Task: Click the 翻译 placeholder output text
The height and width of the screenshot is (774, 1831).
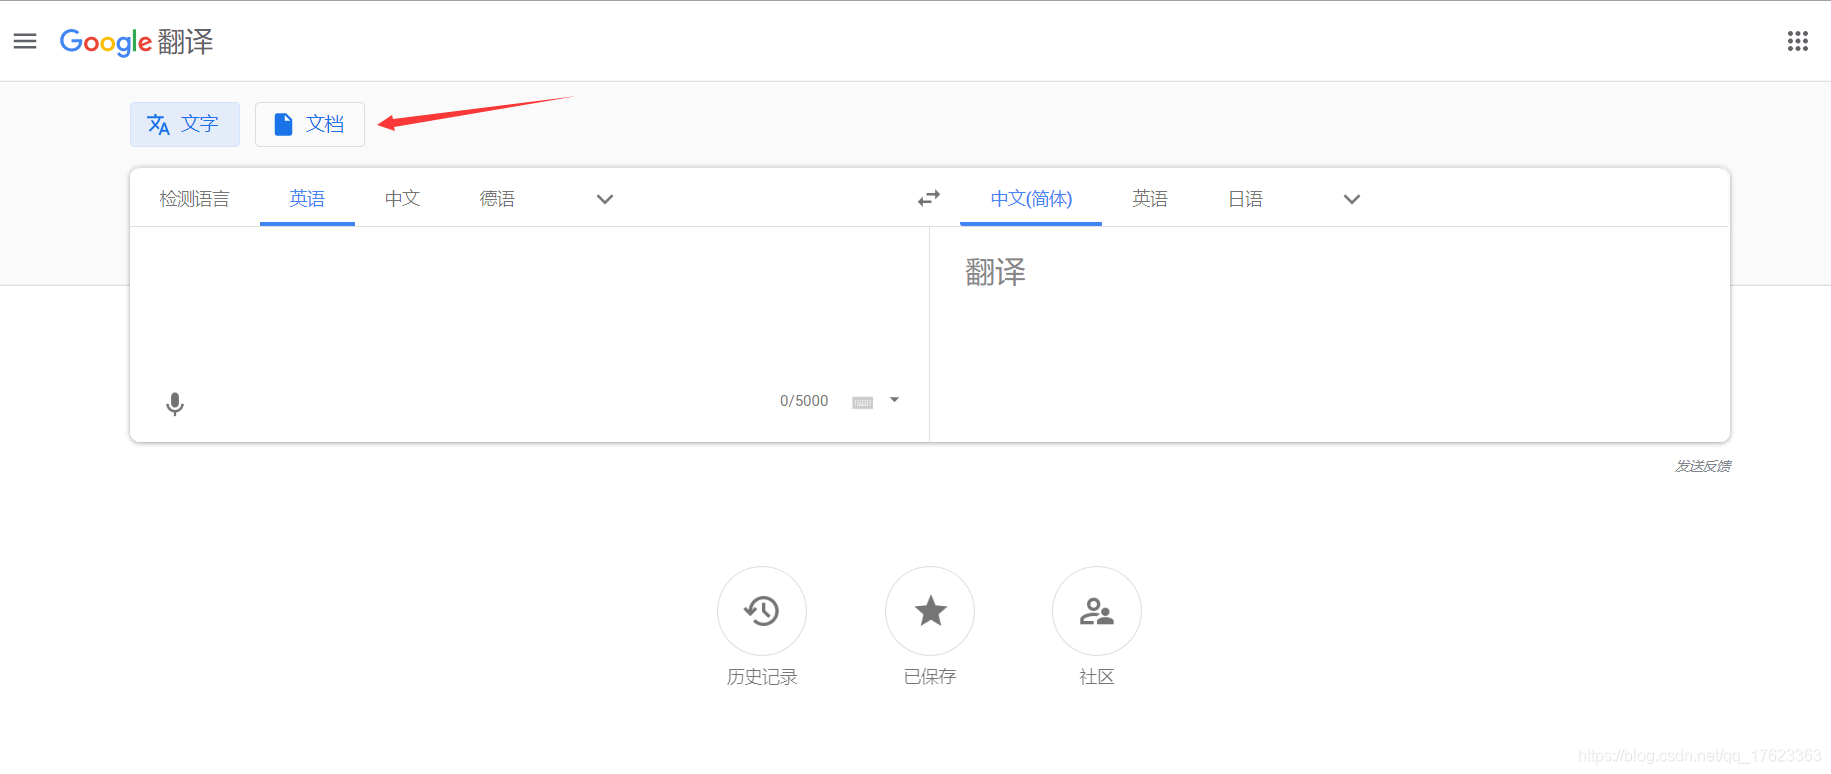Action: [995, 272]
